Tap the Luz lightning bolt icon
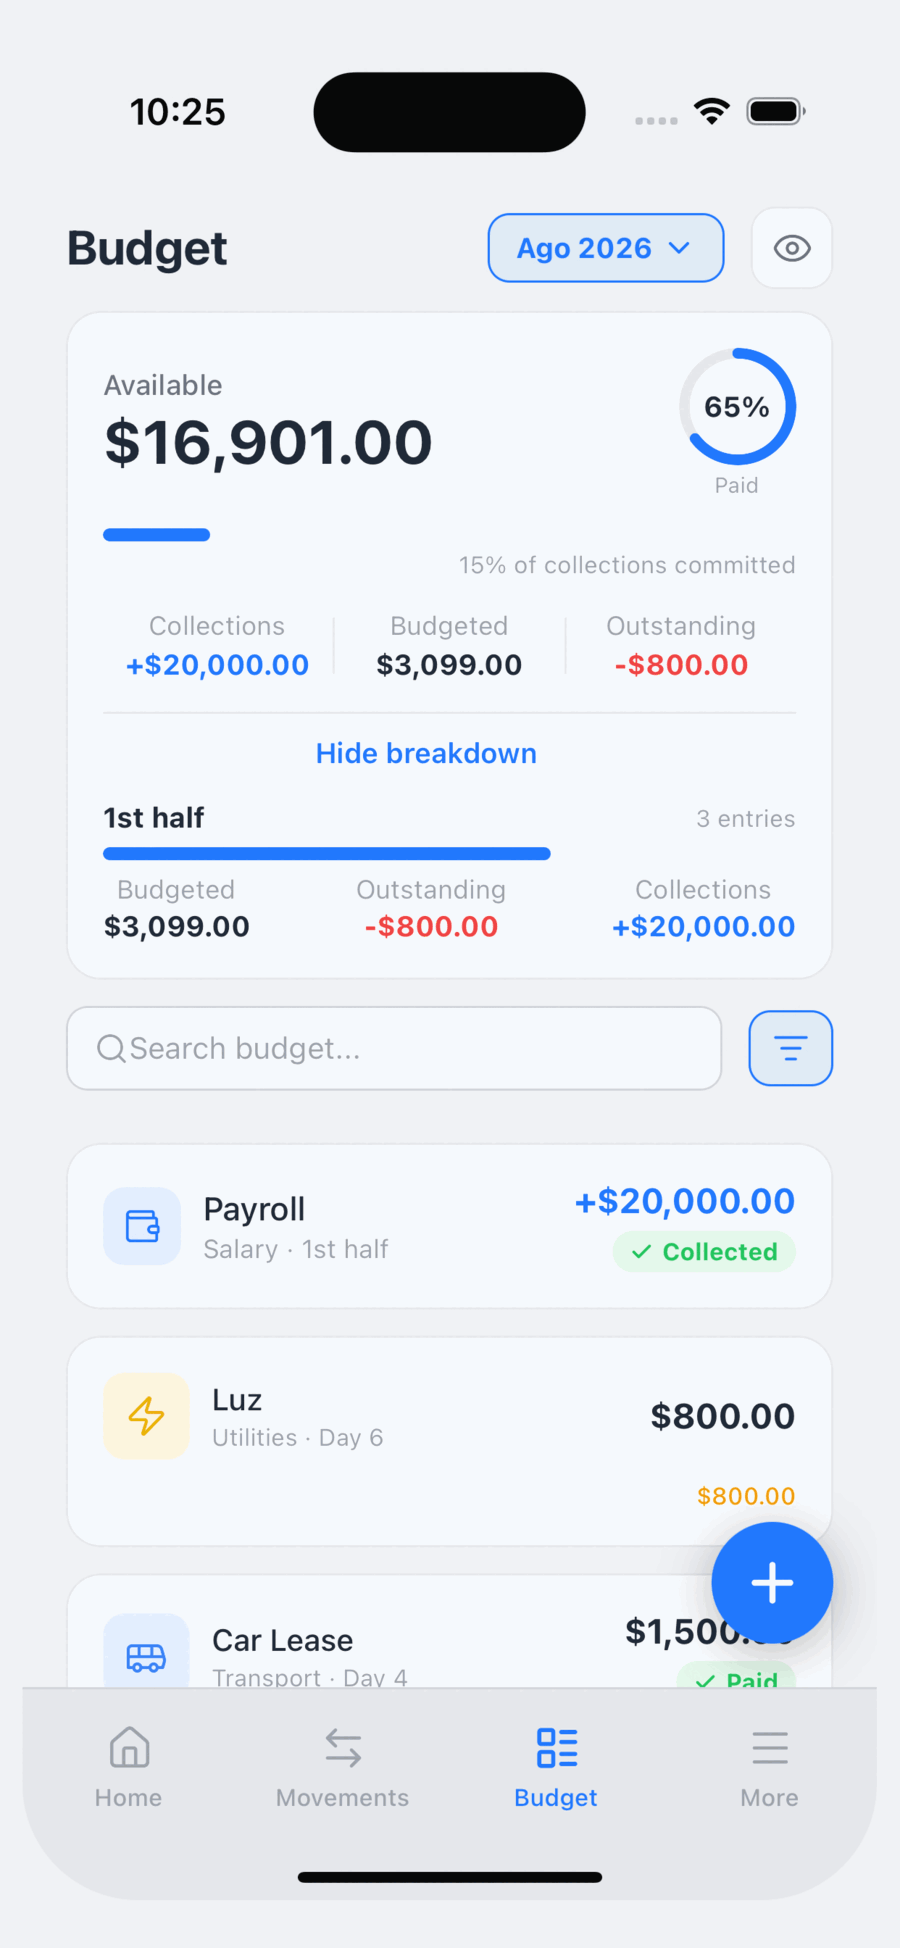The height and width of the screenshot is (1948, 900). (146, 1416)
